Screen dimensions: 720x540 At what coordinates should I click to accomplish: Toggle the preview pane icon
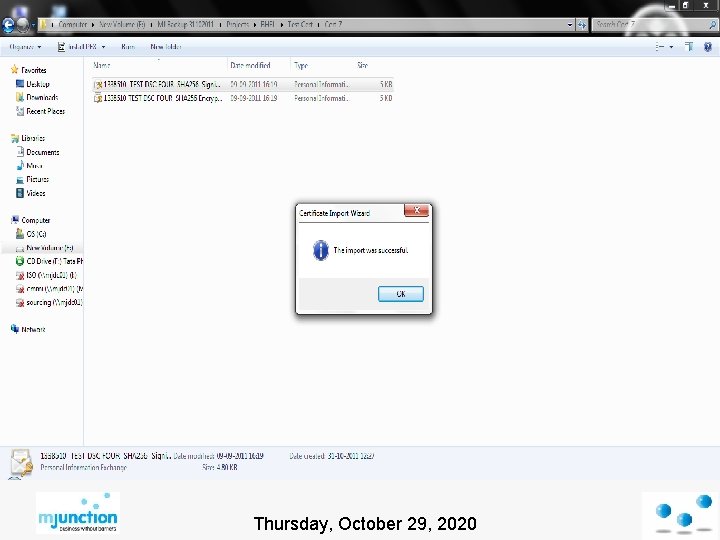click(x=689, y=47)
